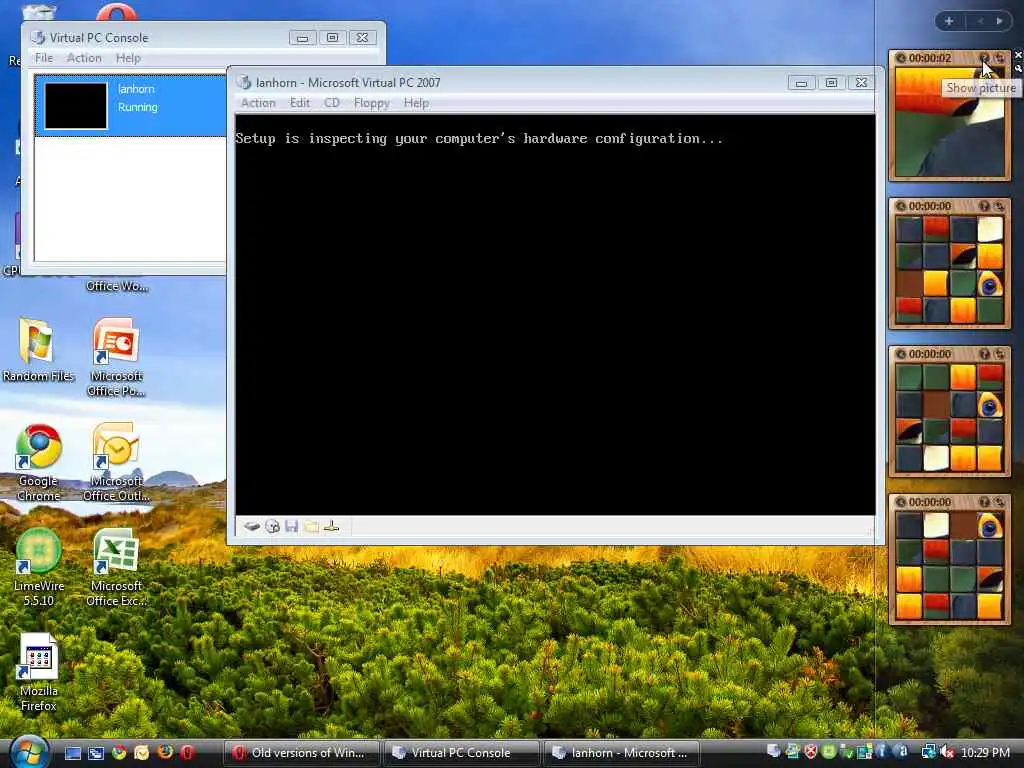Launch Chrome from the quick launch bar

[119, 753]
